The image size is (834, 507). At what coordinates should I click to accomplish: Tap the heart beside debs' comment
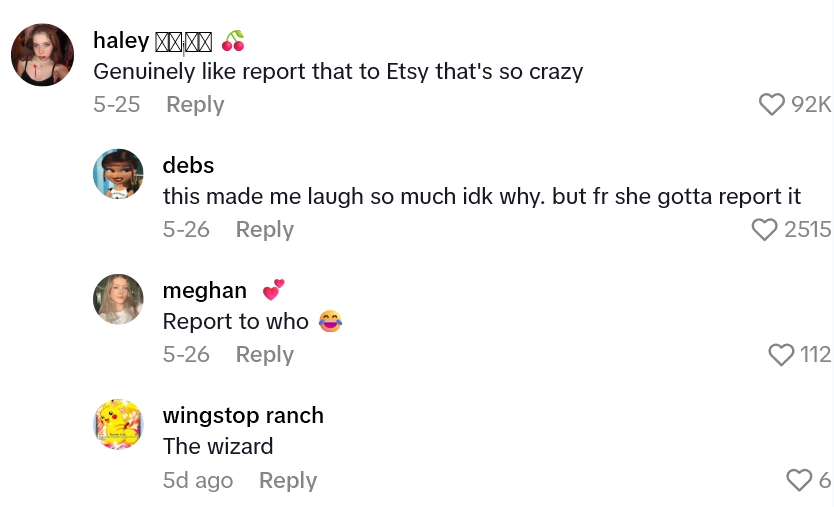[x=764, y=230]
